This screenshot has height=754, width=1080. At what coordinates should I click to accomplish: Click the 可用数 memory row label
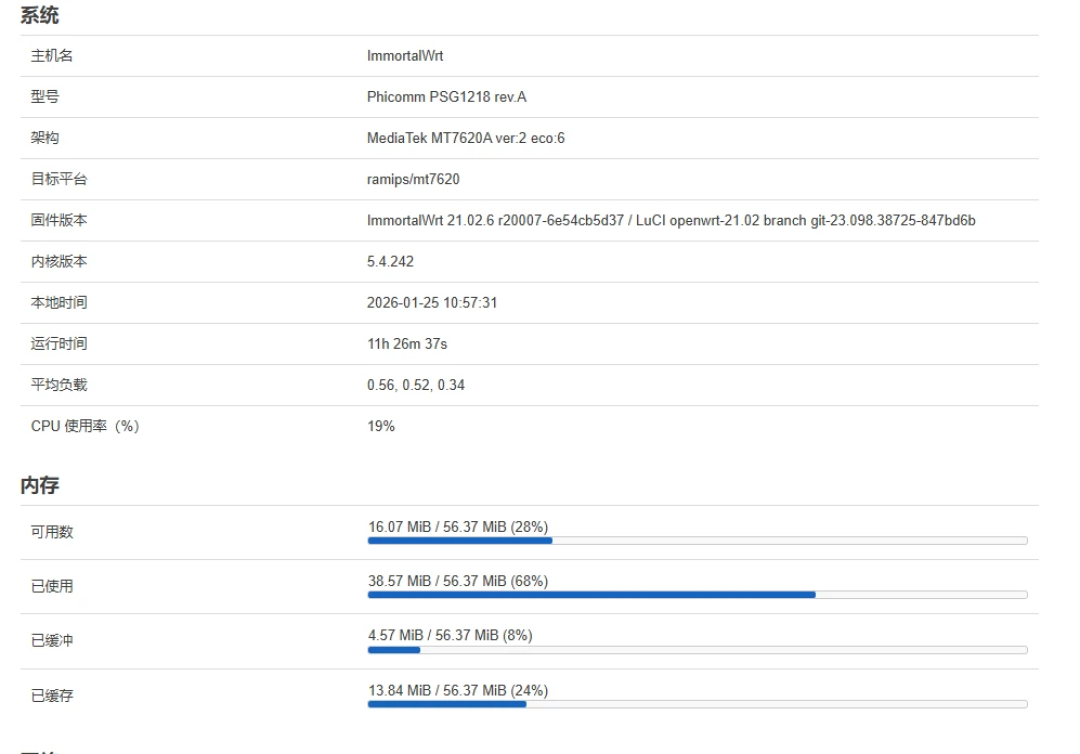coord(52,532)
